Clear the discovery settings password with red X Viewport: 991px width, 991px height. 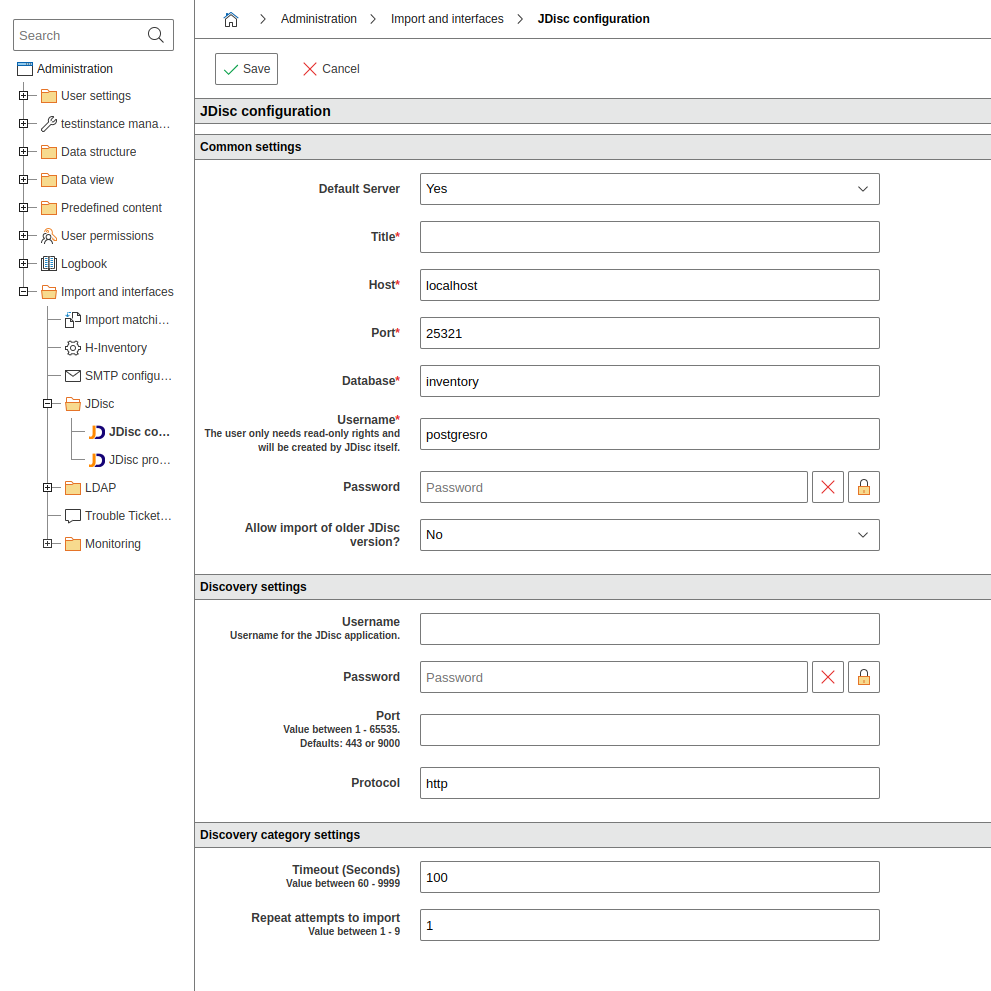click(827, 677)
